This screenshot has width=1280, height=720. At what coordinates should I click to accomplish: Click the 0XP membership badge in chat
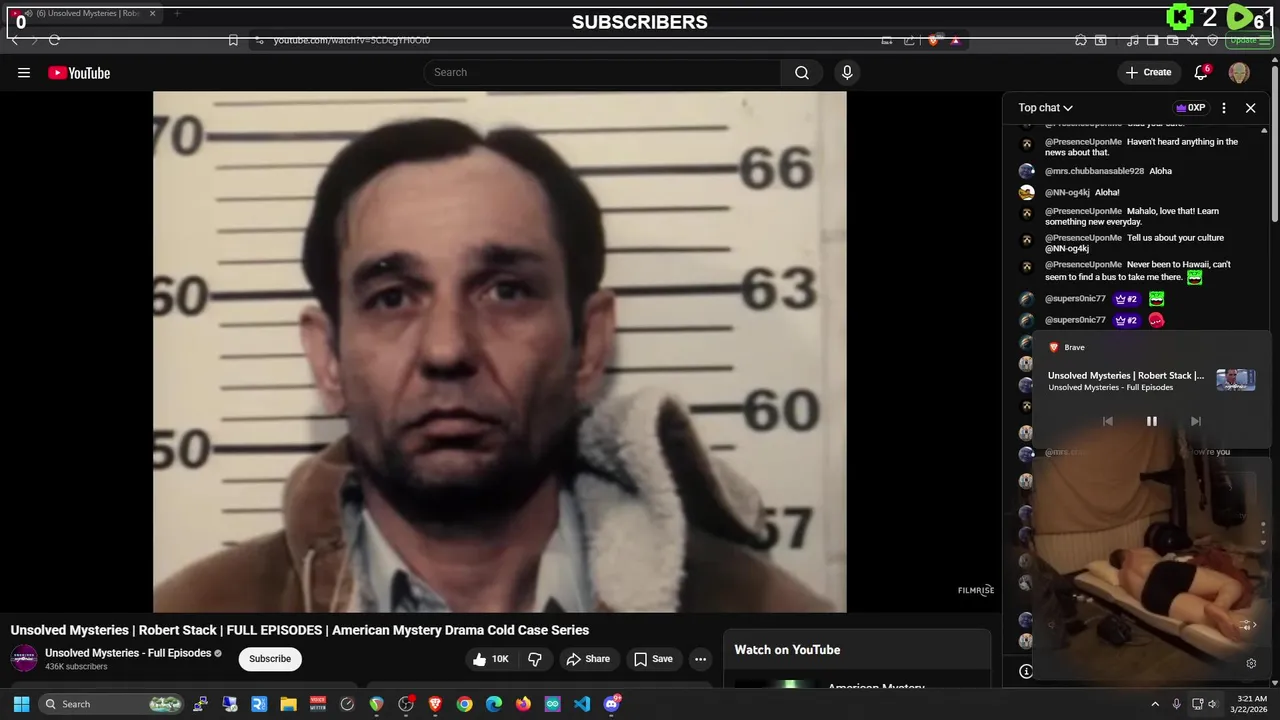pyautogui.click(x=1190, y=108)
